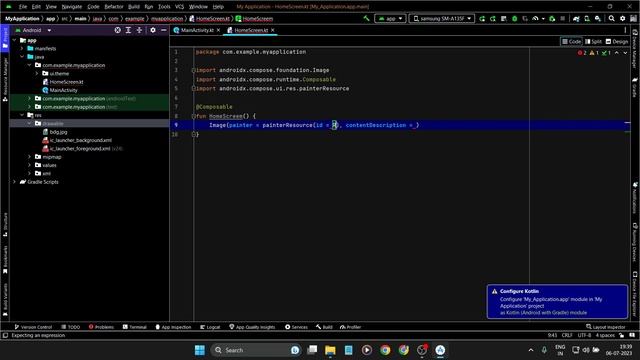Open the Version Control tool window
The height and width of the screenshot is (360, 640).
point(33,327)
